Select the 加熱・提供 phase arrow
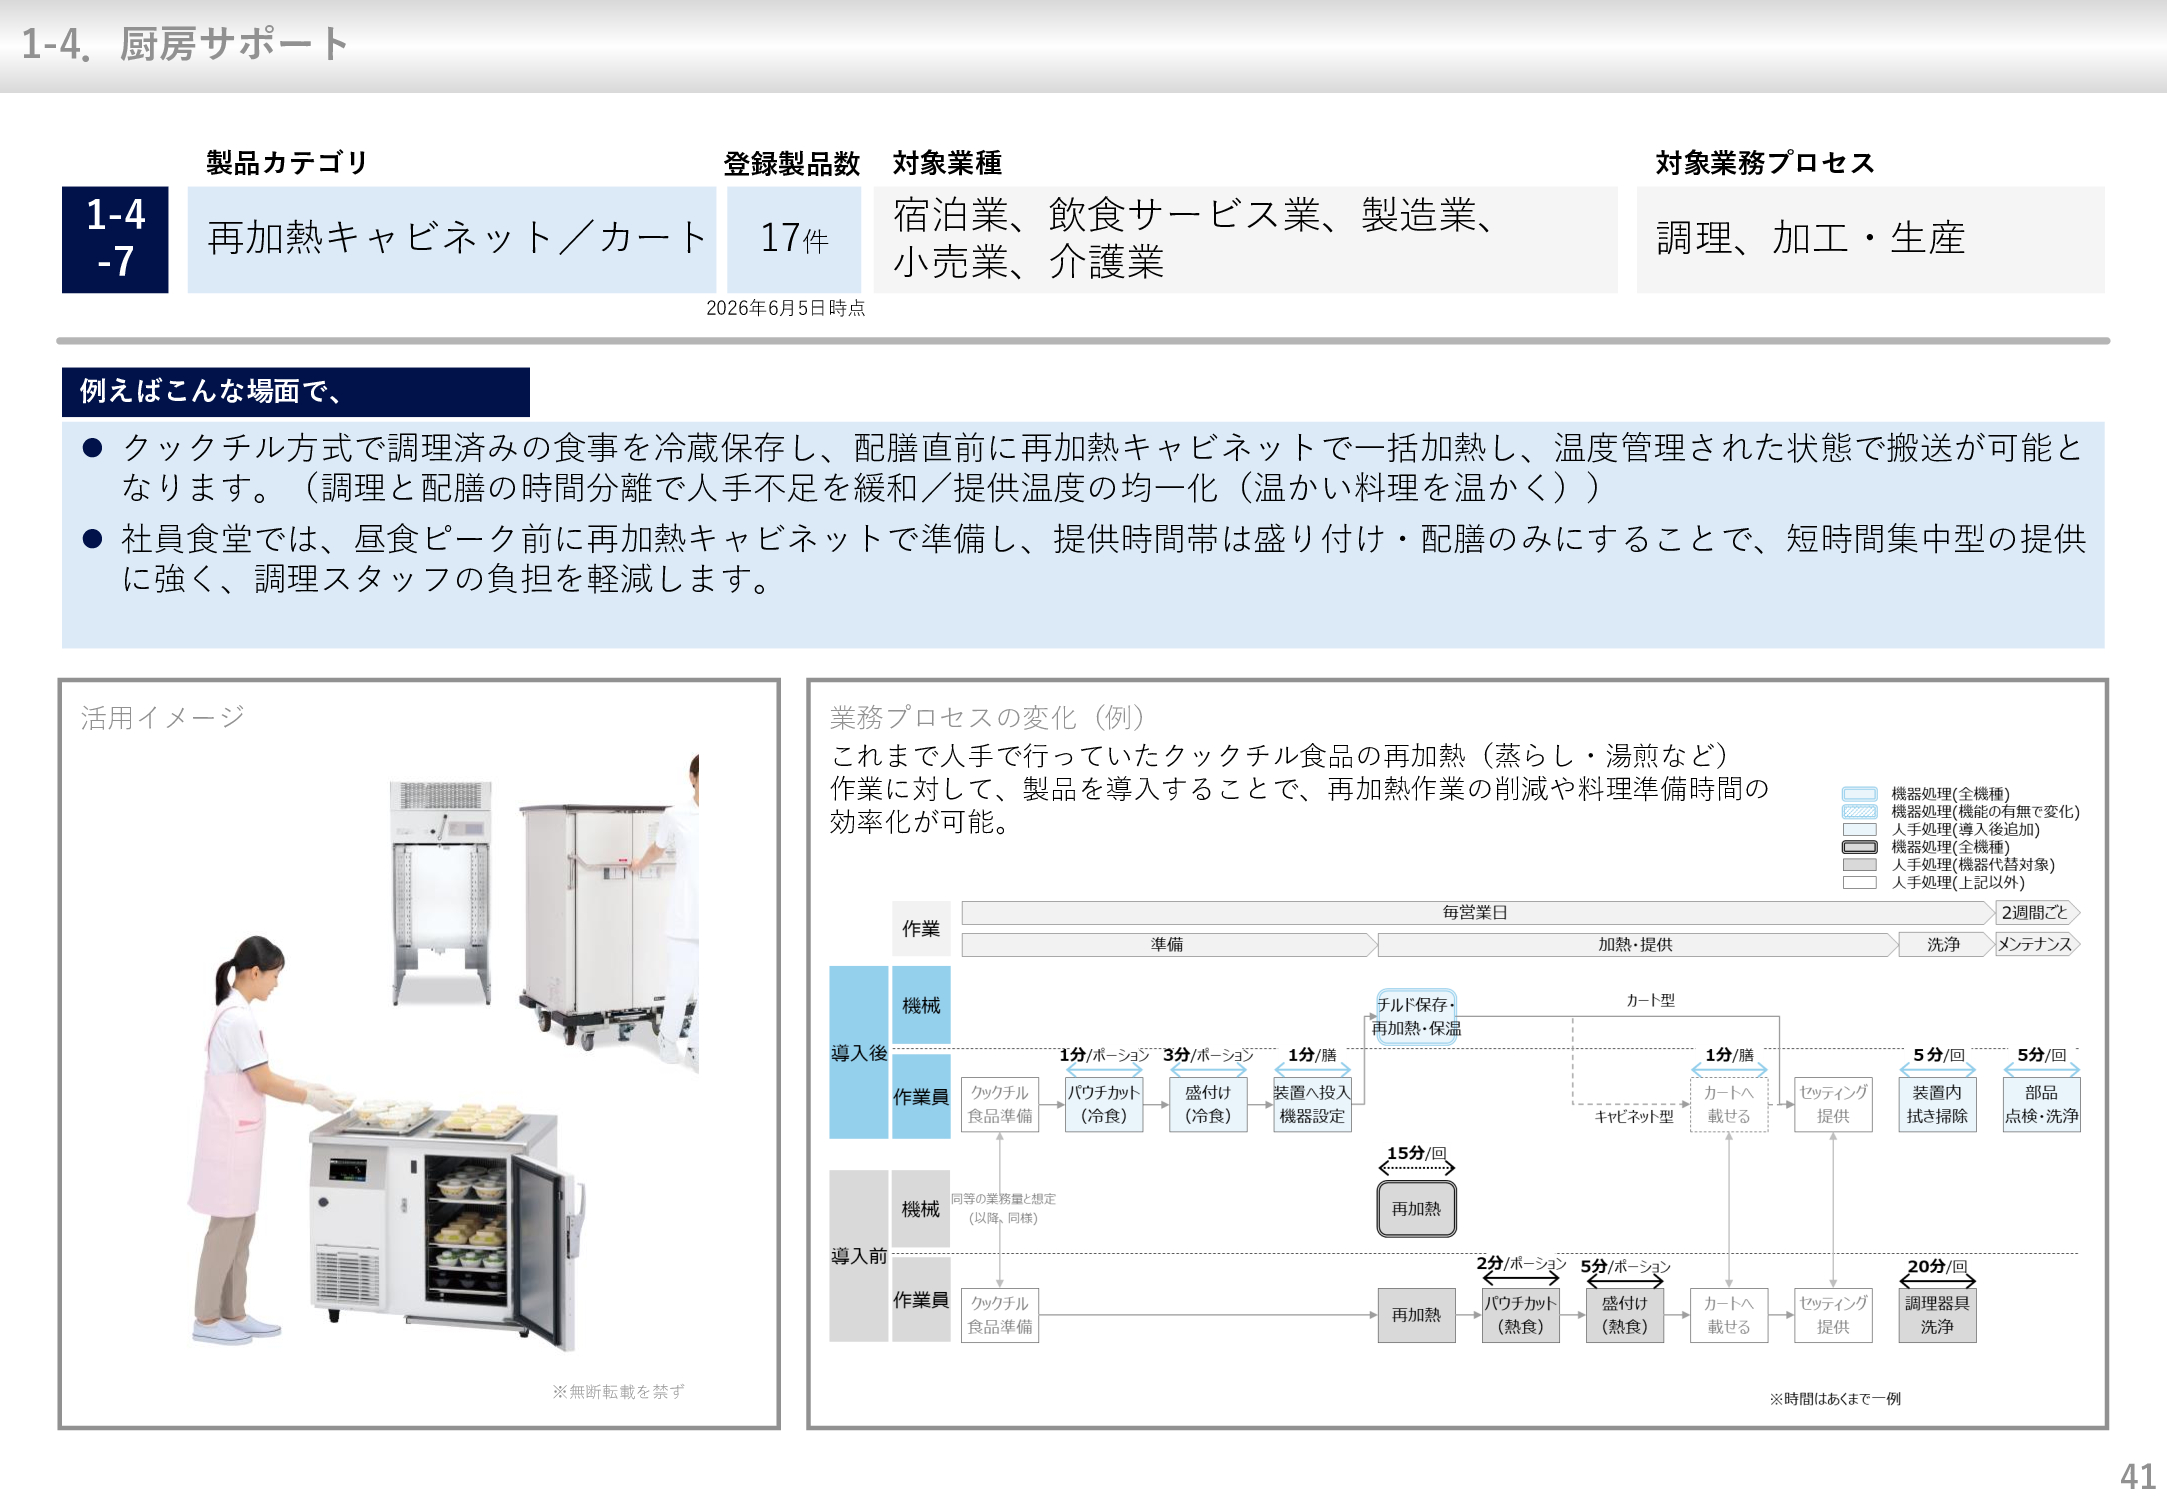 click(x=1636, y=944)
